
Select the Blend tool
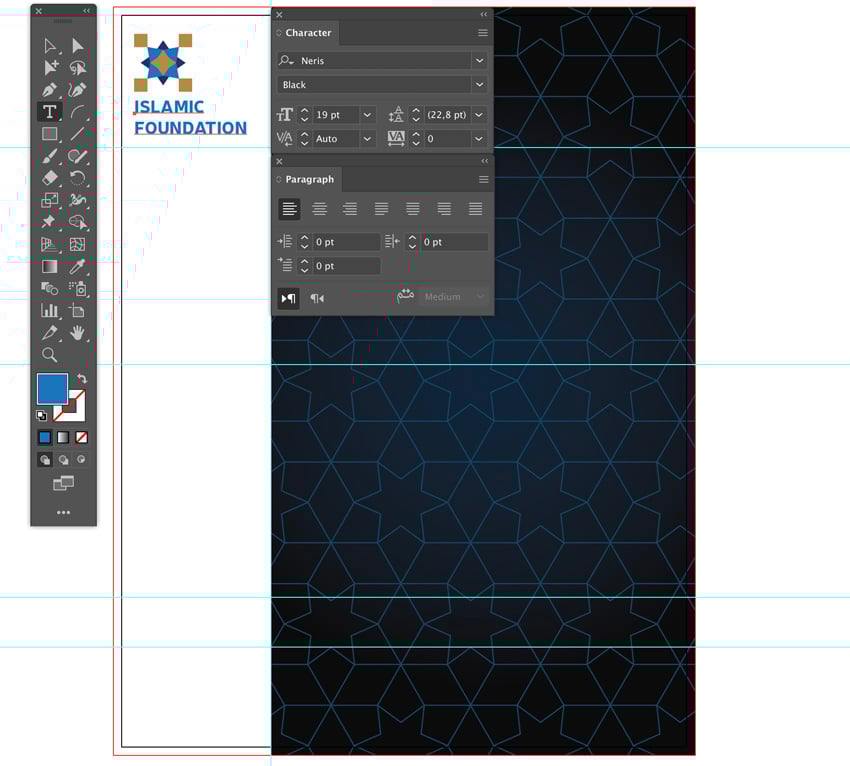[49, 288]
